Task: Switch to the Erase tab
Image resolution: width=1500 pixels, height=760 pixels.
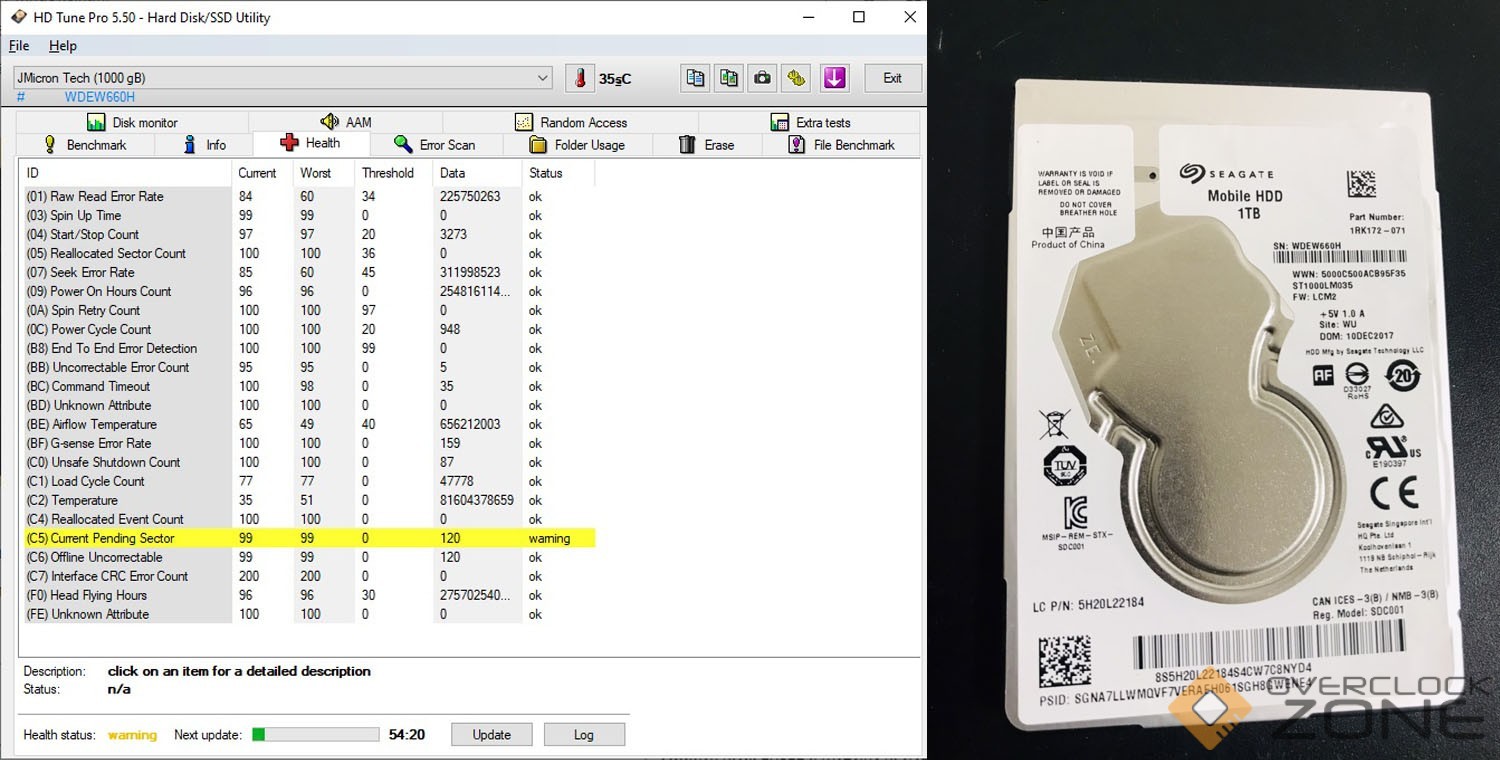Action: (x=707, y=145)
